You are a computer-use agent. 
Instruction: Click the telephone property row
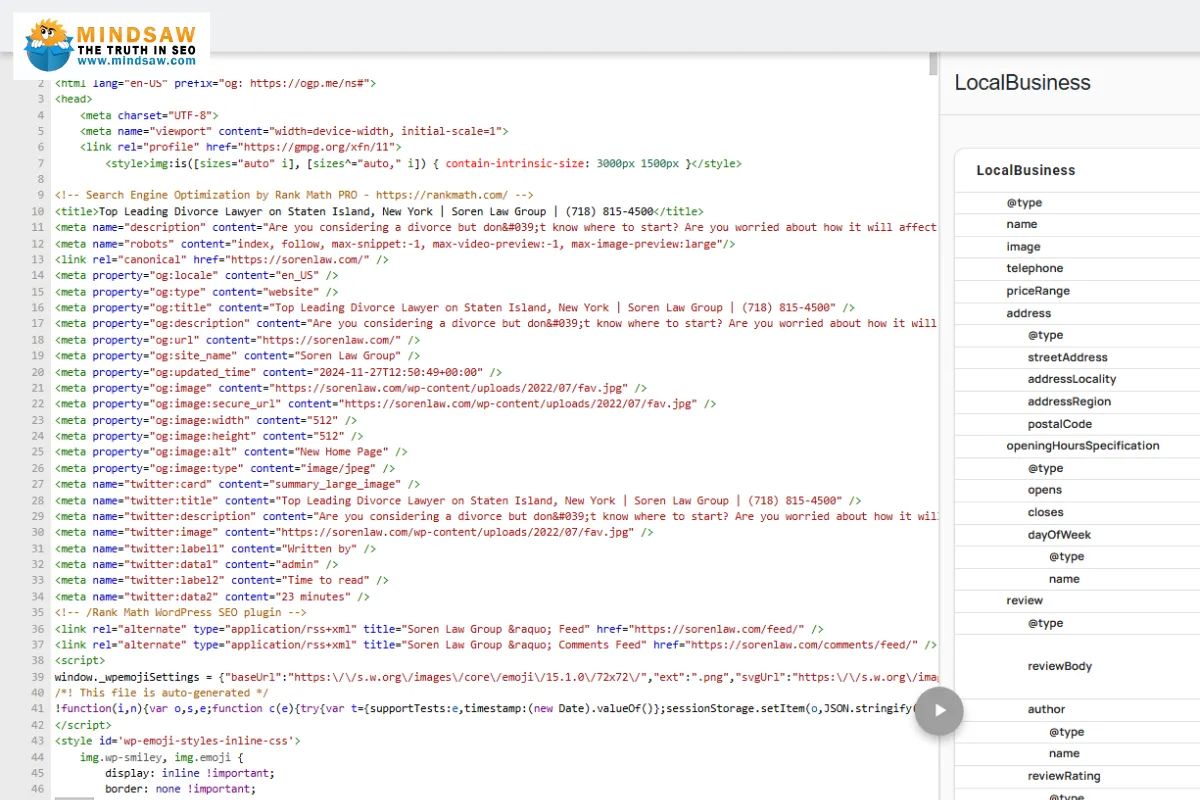(x=1077, y=268)
